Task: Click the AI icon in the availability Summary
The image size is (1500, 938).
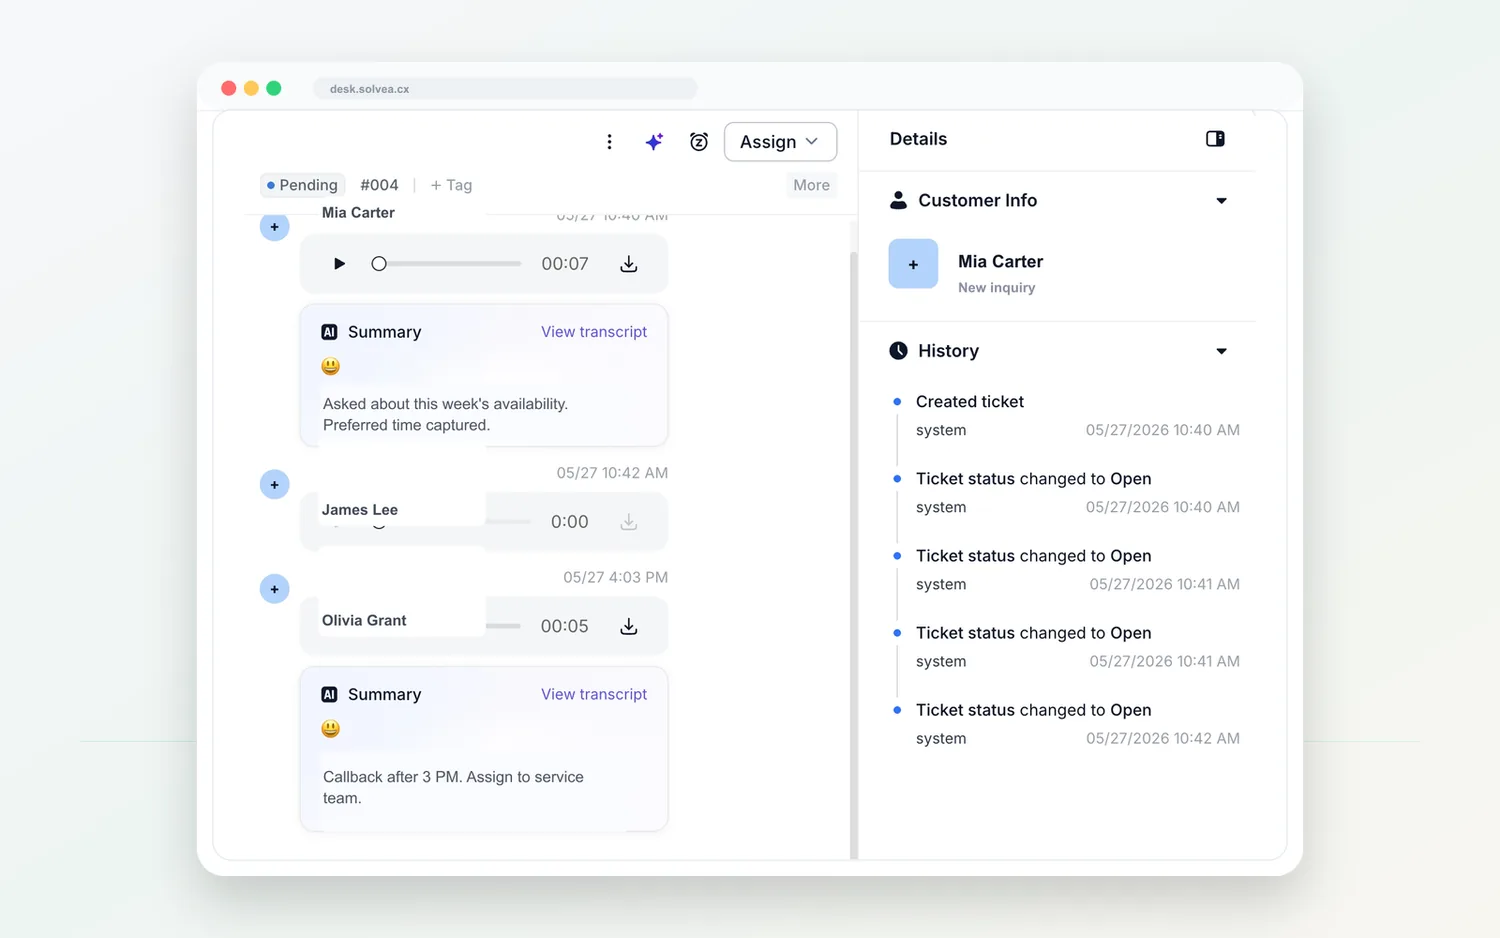Action: (x=329, y=332)
